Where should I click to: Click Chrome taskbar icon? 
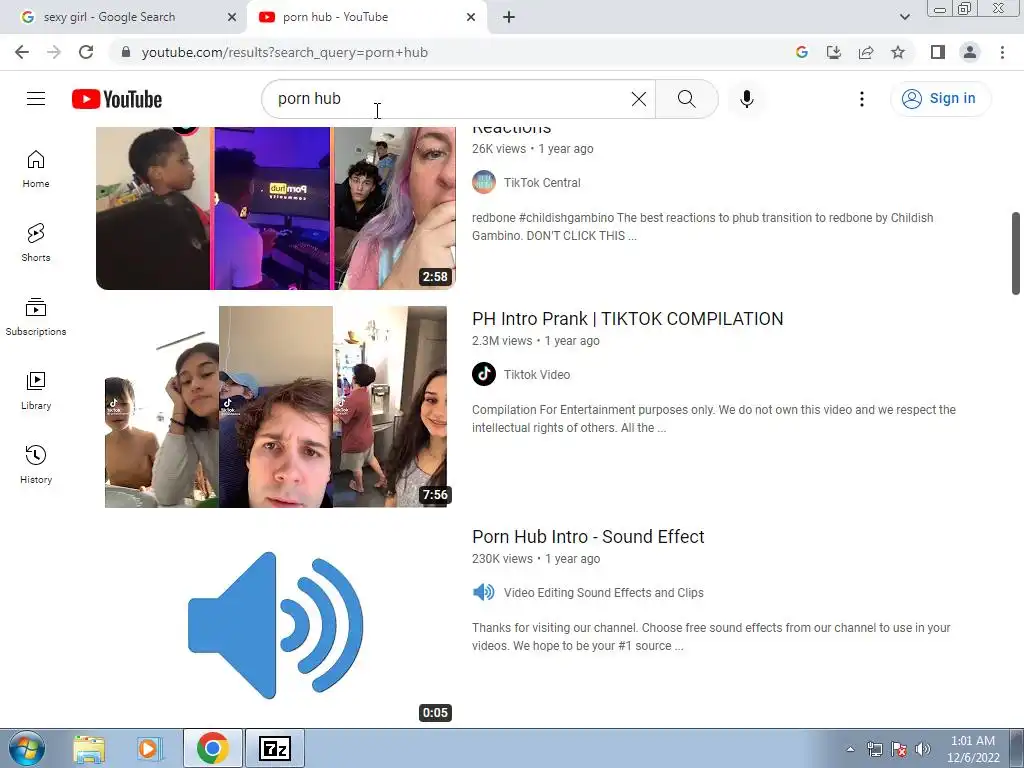tap(212, 748)
